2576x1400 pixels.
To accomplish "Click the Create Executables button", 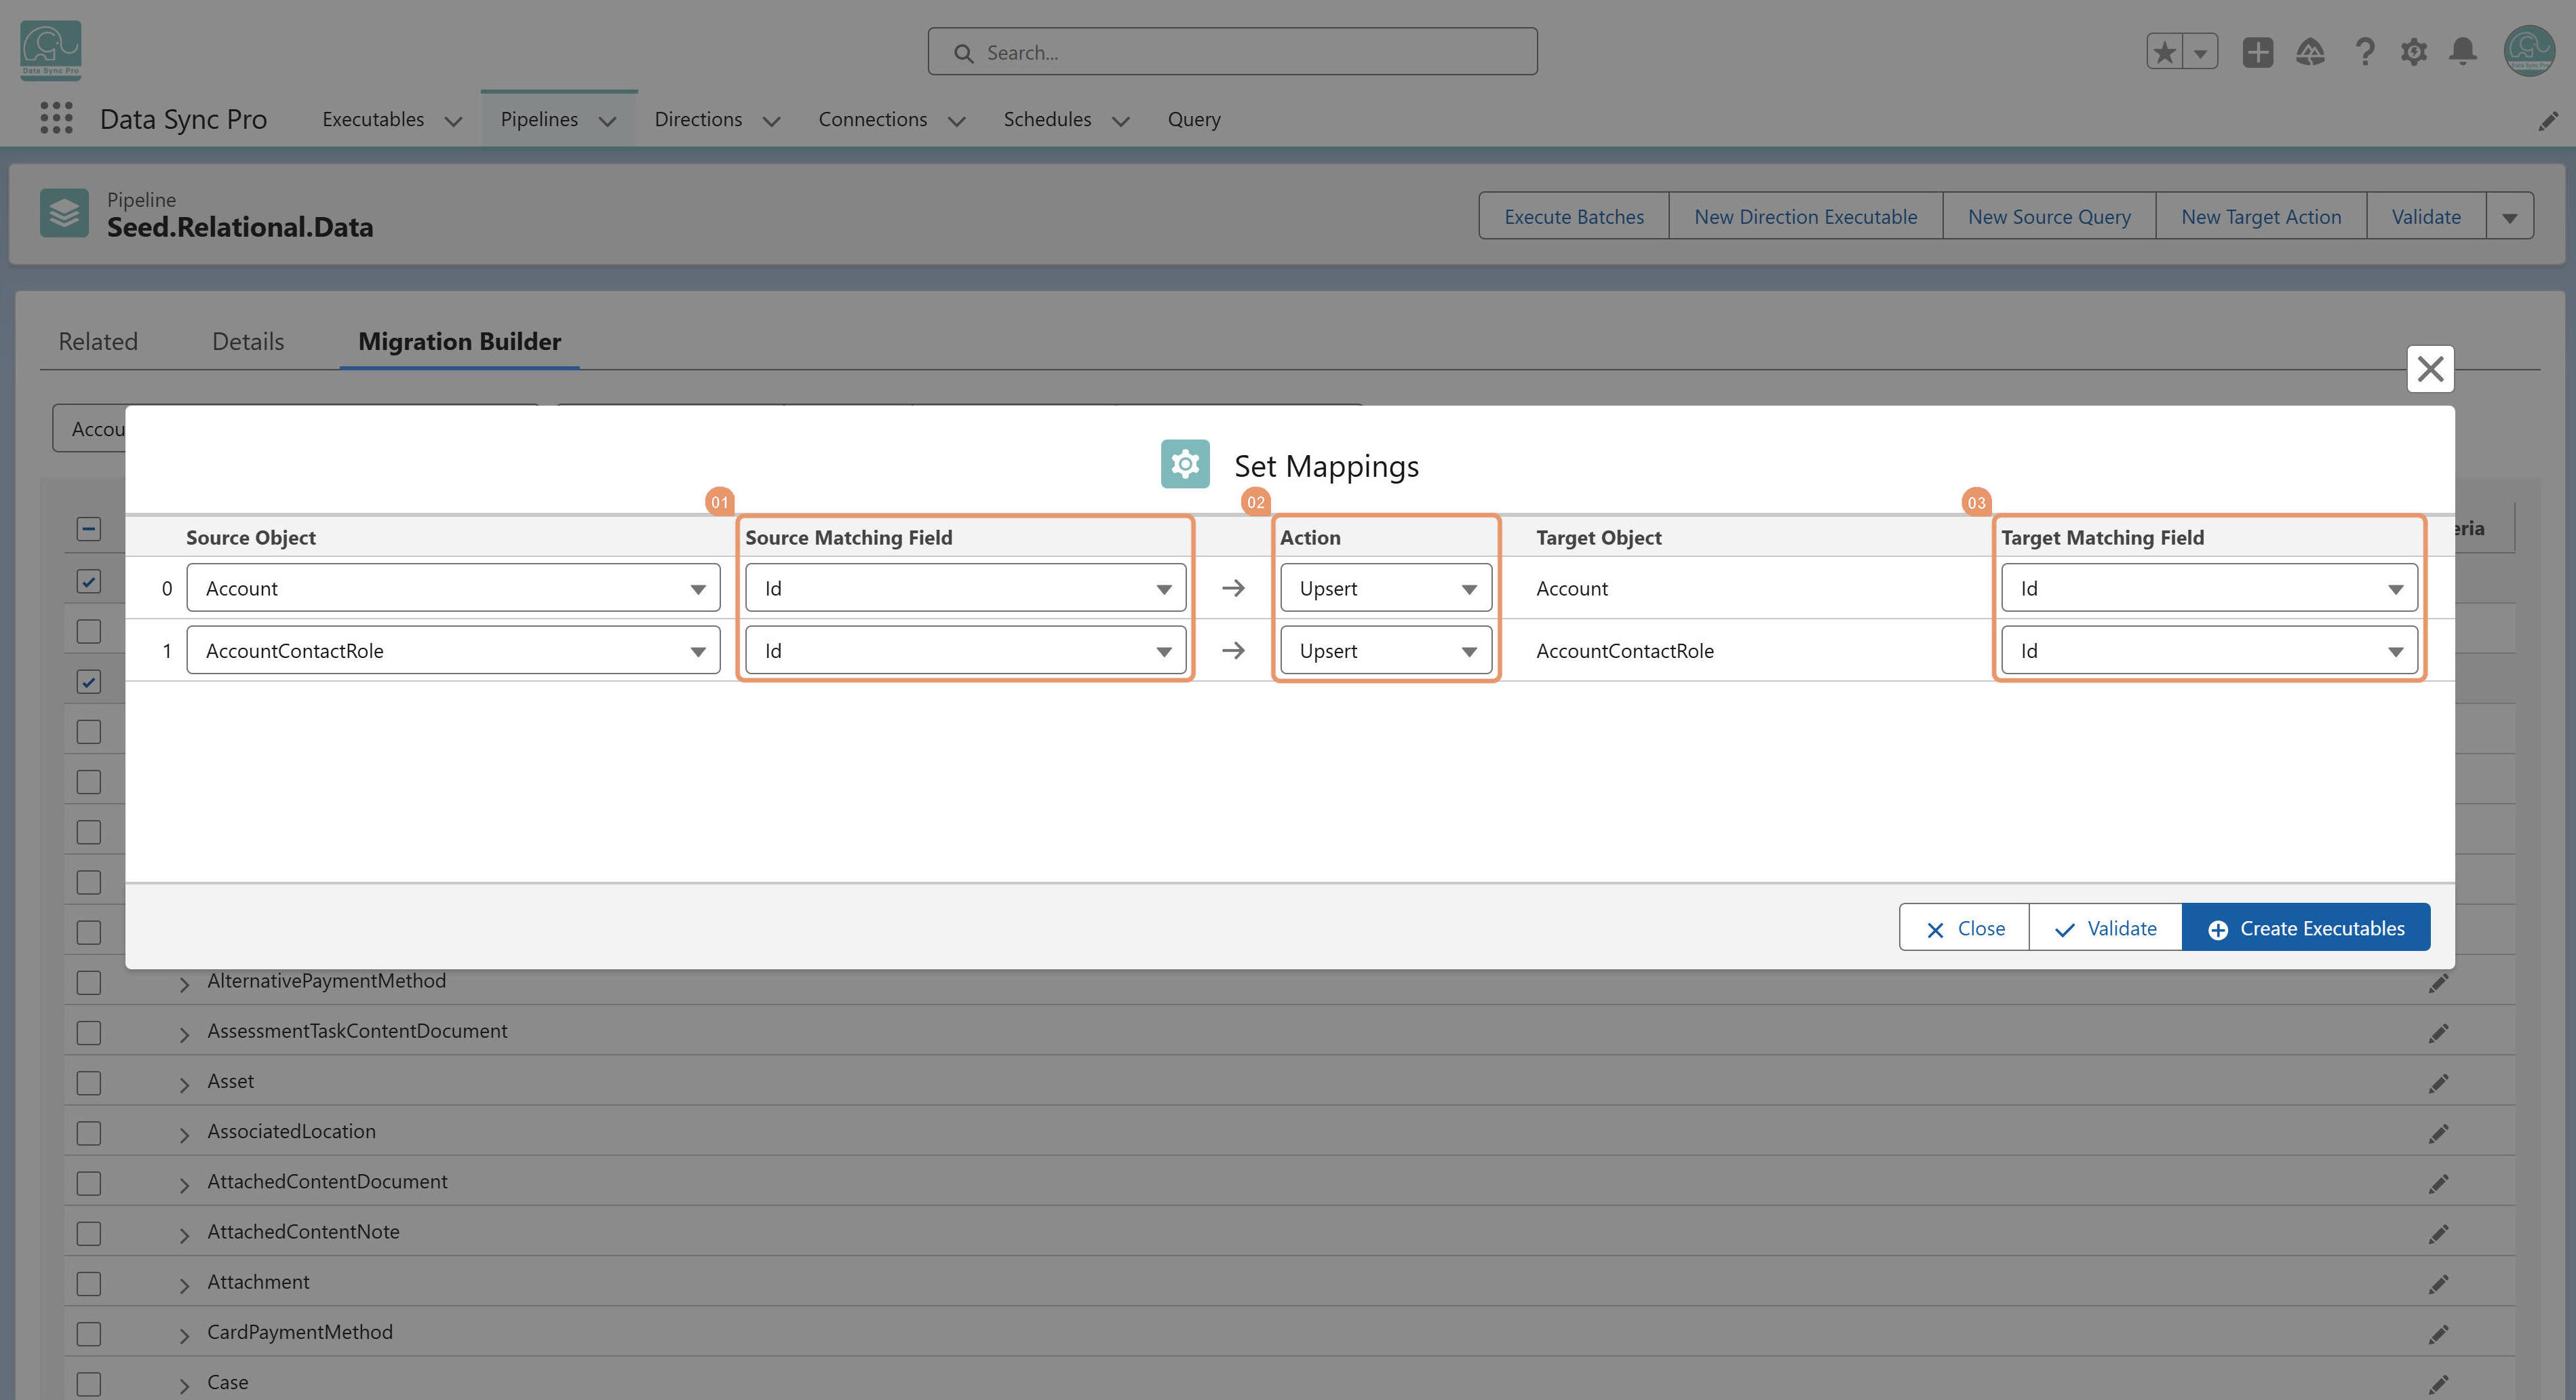I will tap(2306, 928).
